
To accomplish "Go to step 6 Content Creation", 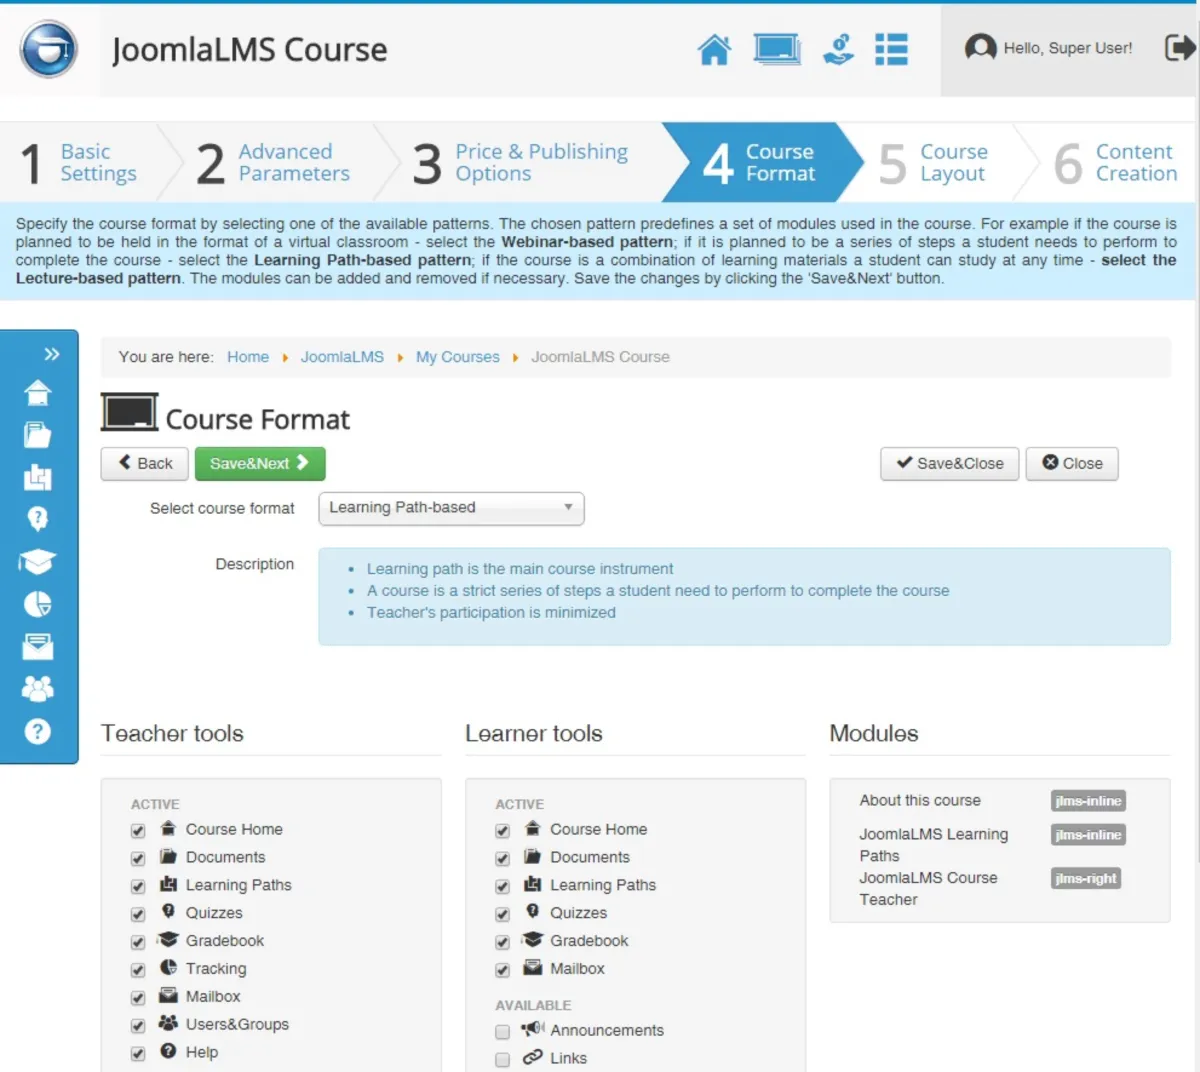I will [1115, 162].
